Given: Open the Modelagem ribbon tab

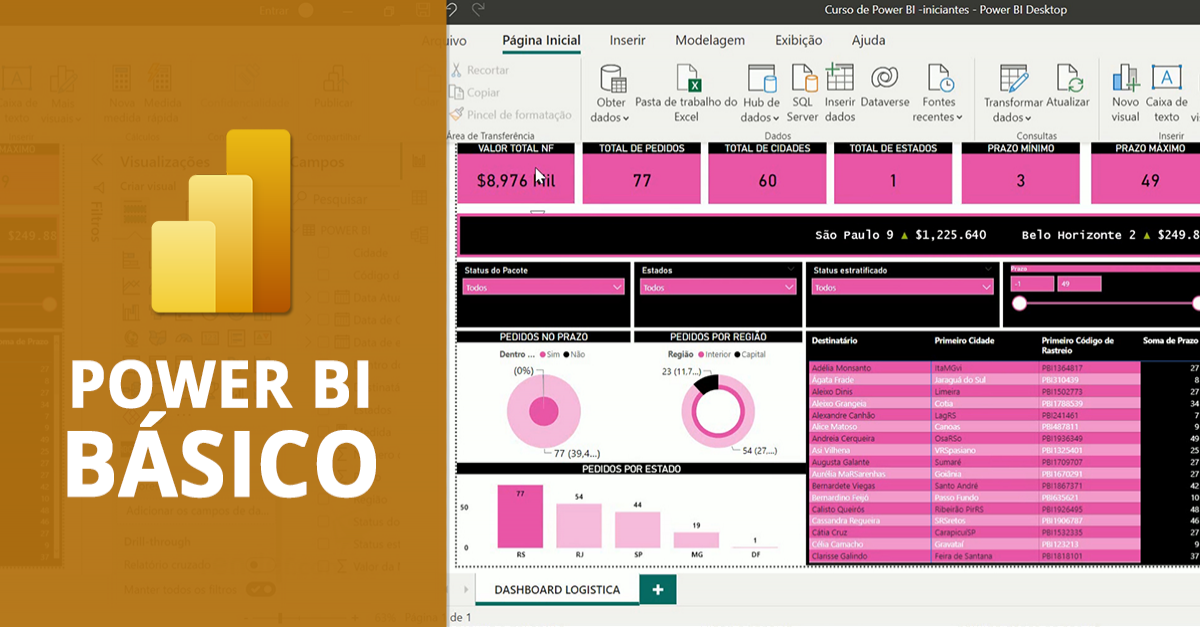Looking at the screenshot, I should (710, 40).
